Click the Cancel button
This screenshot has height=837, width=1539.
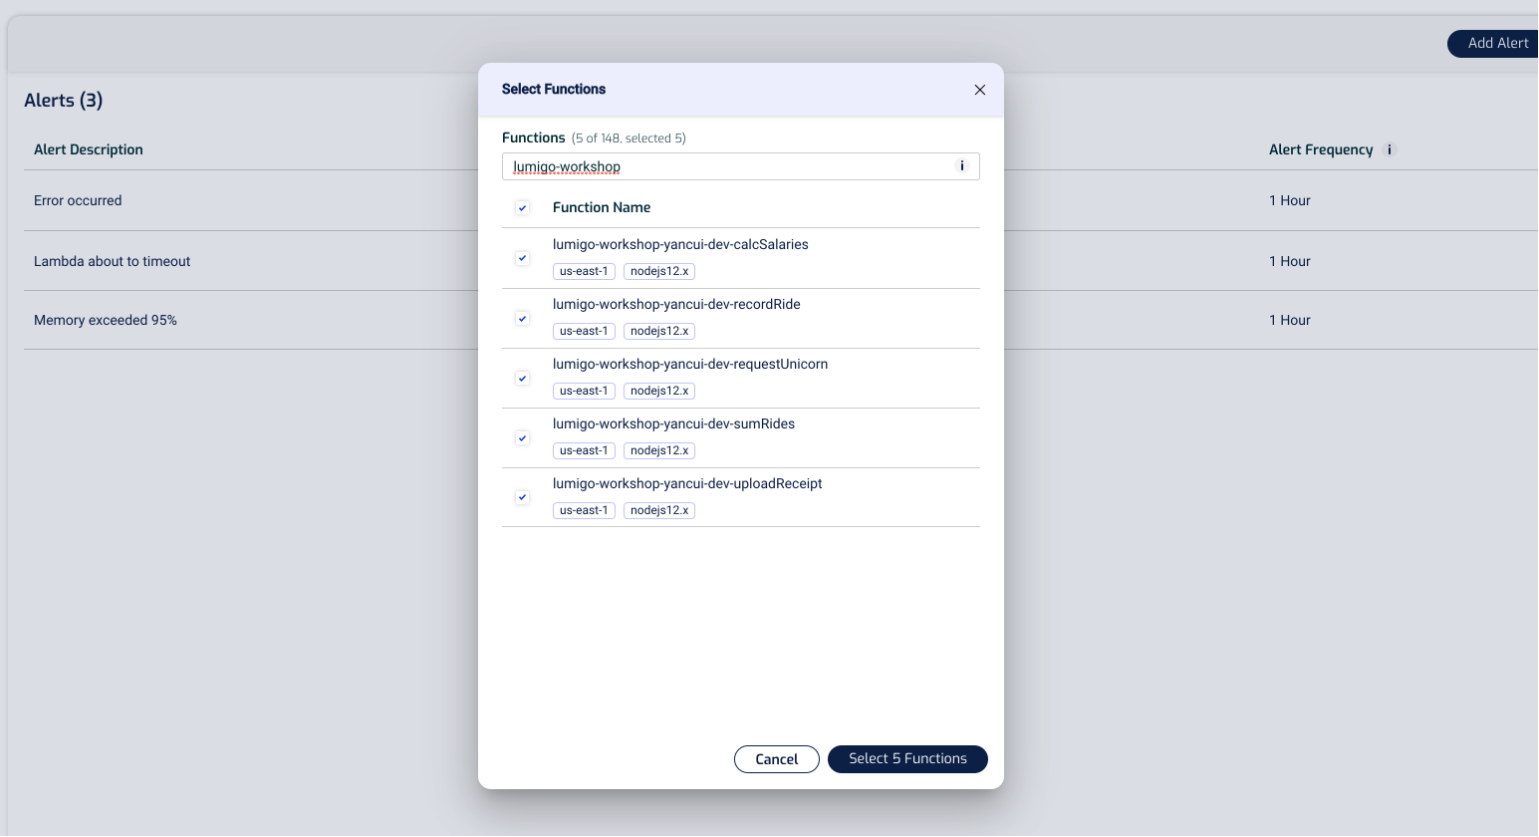(777, 760)
